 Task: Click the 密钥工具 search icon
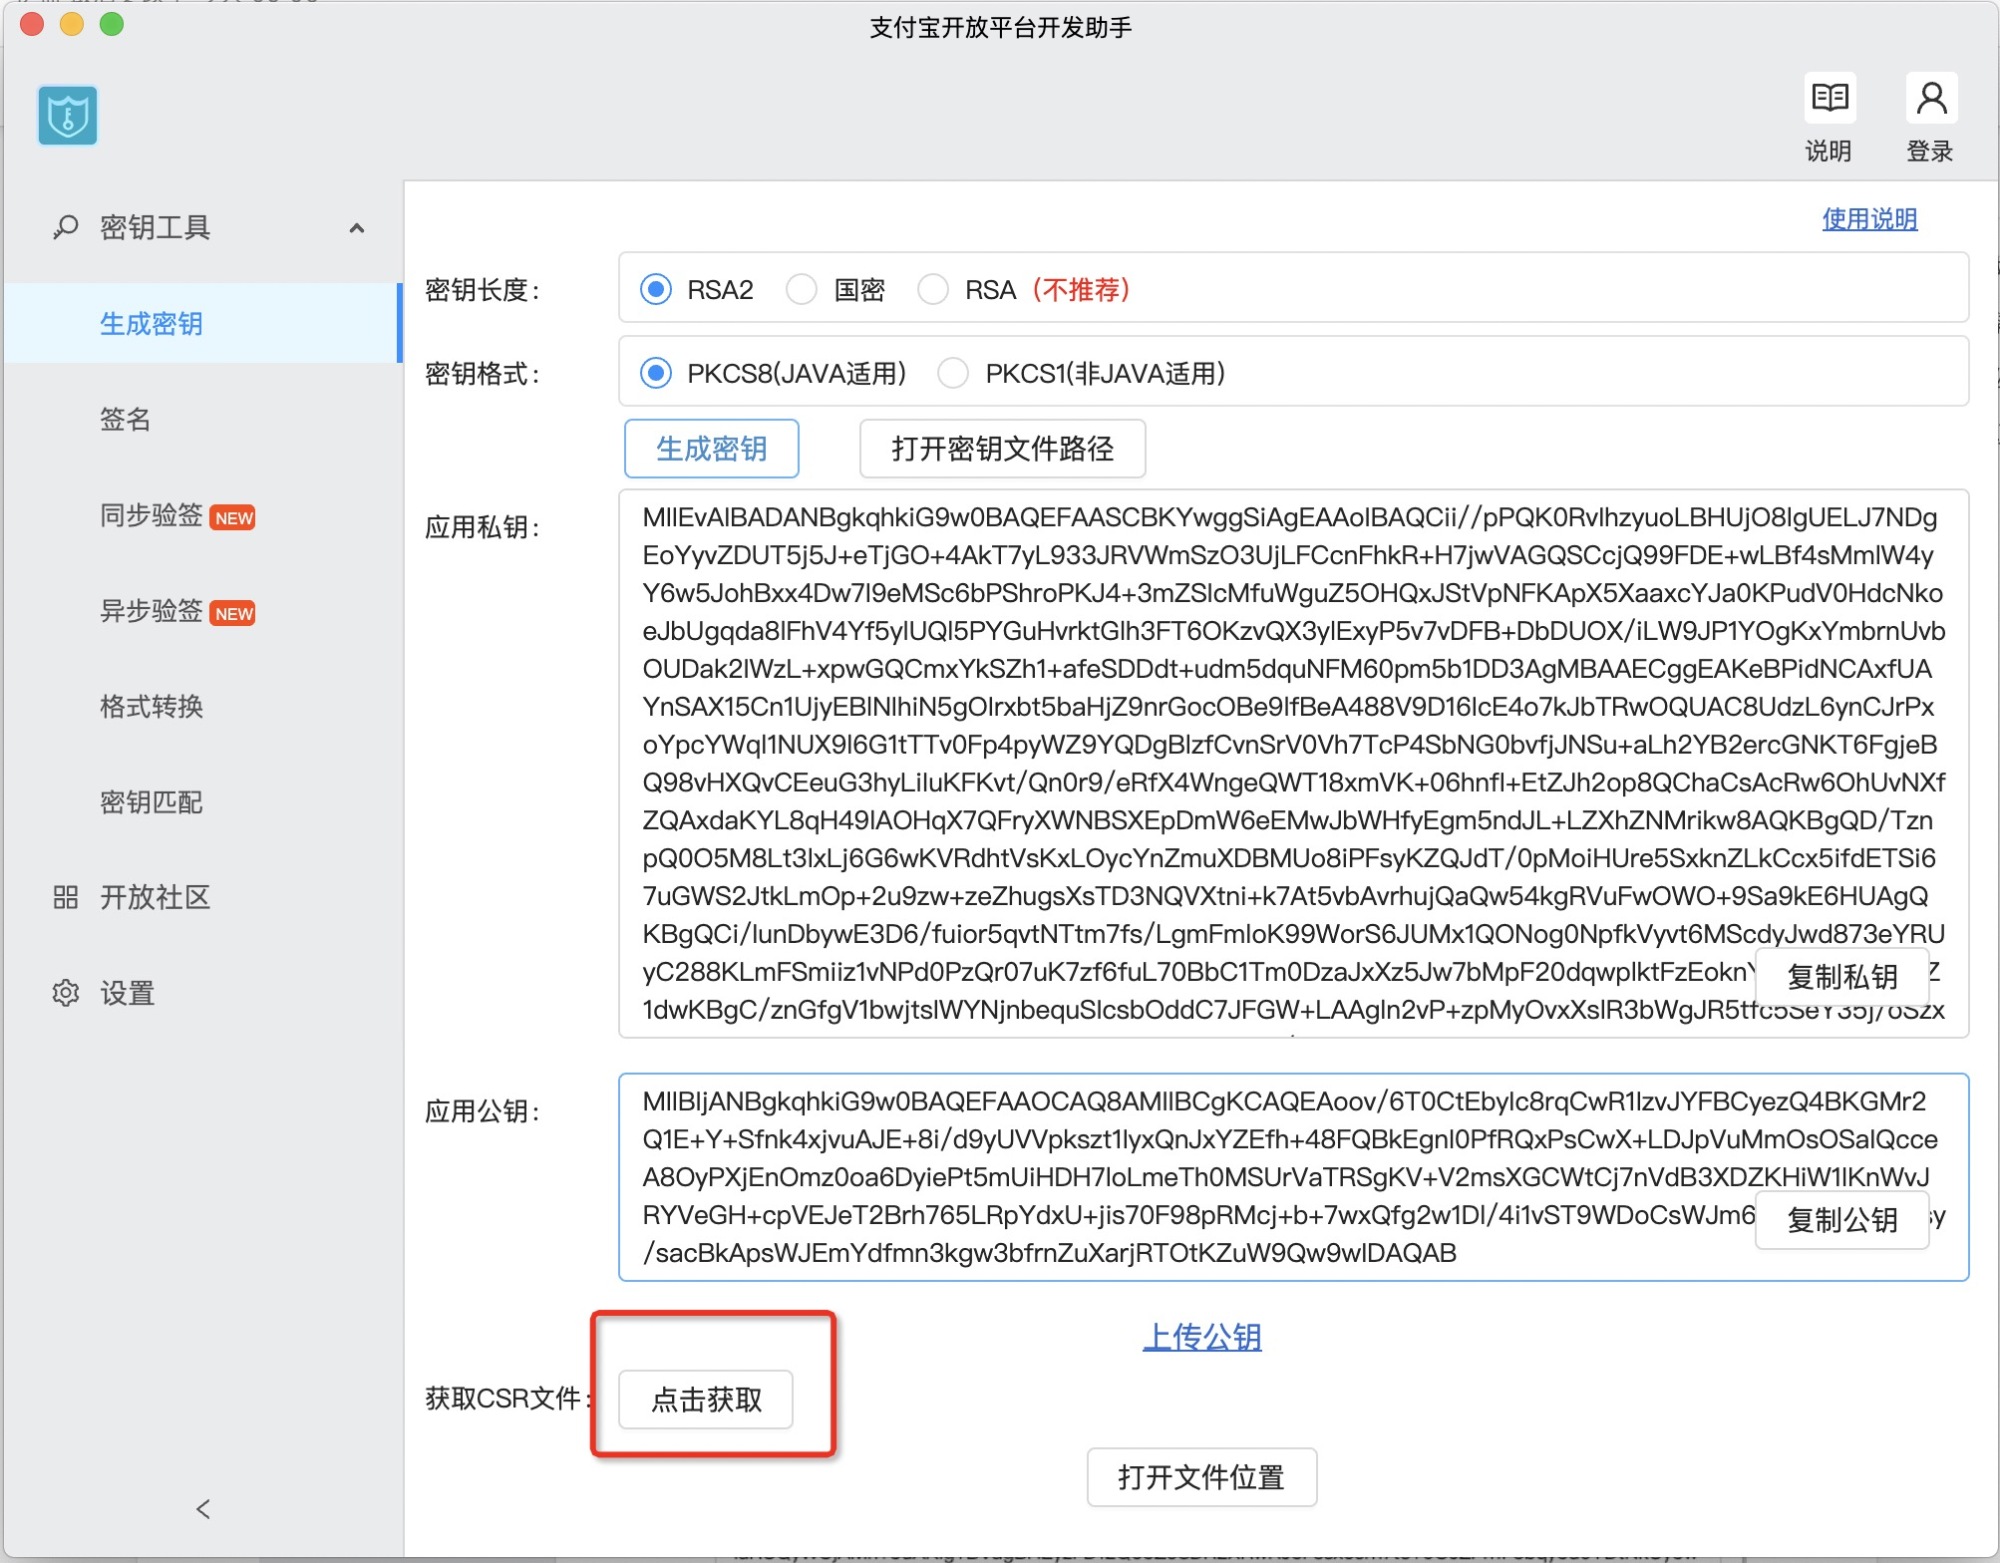coord(65,227)
